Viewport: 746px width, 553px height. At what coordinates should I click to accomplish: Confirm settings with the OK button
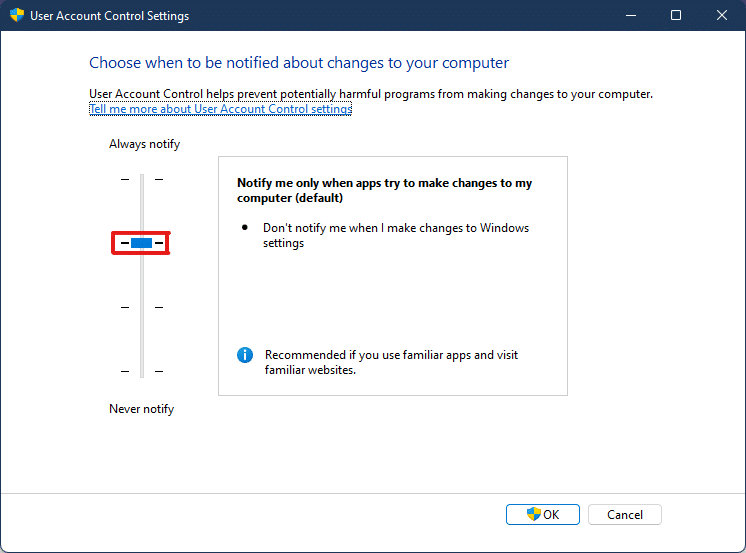pos(542,514)
